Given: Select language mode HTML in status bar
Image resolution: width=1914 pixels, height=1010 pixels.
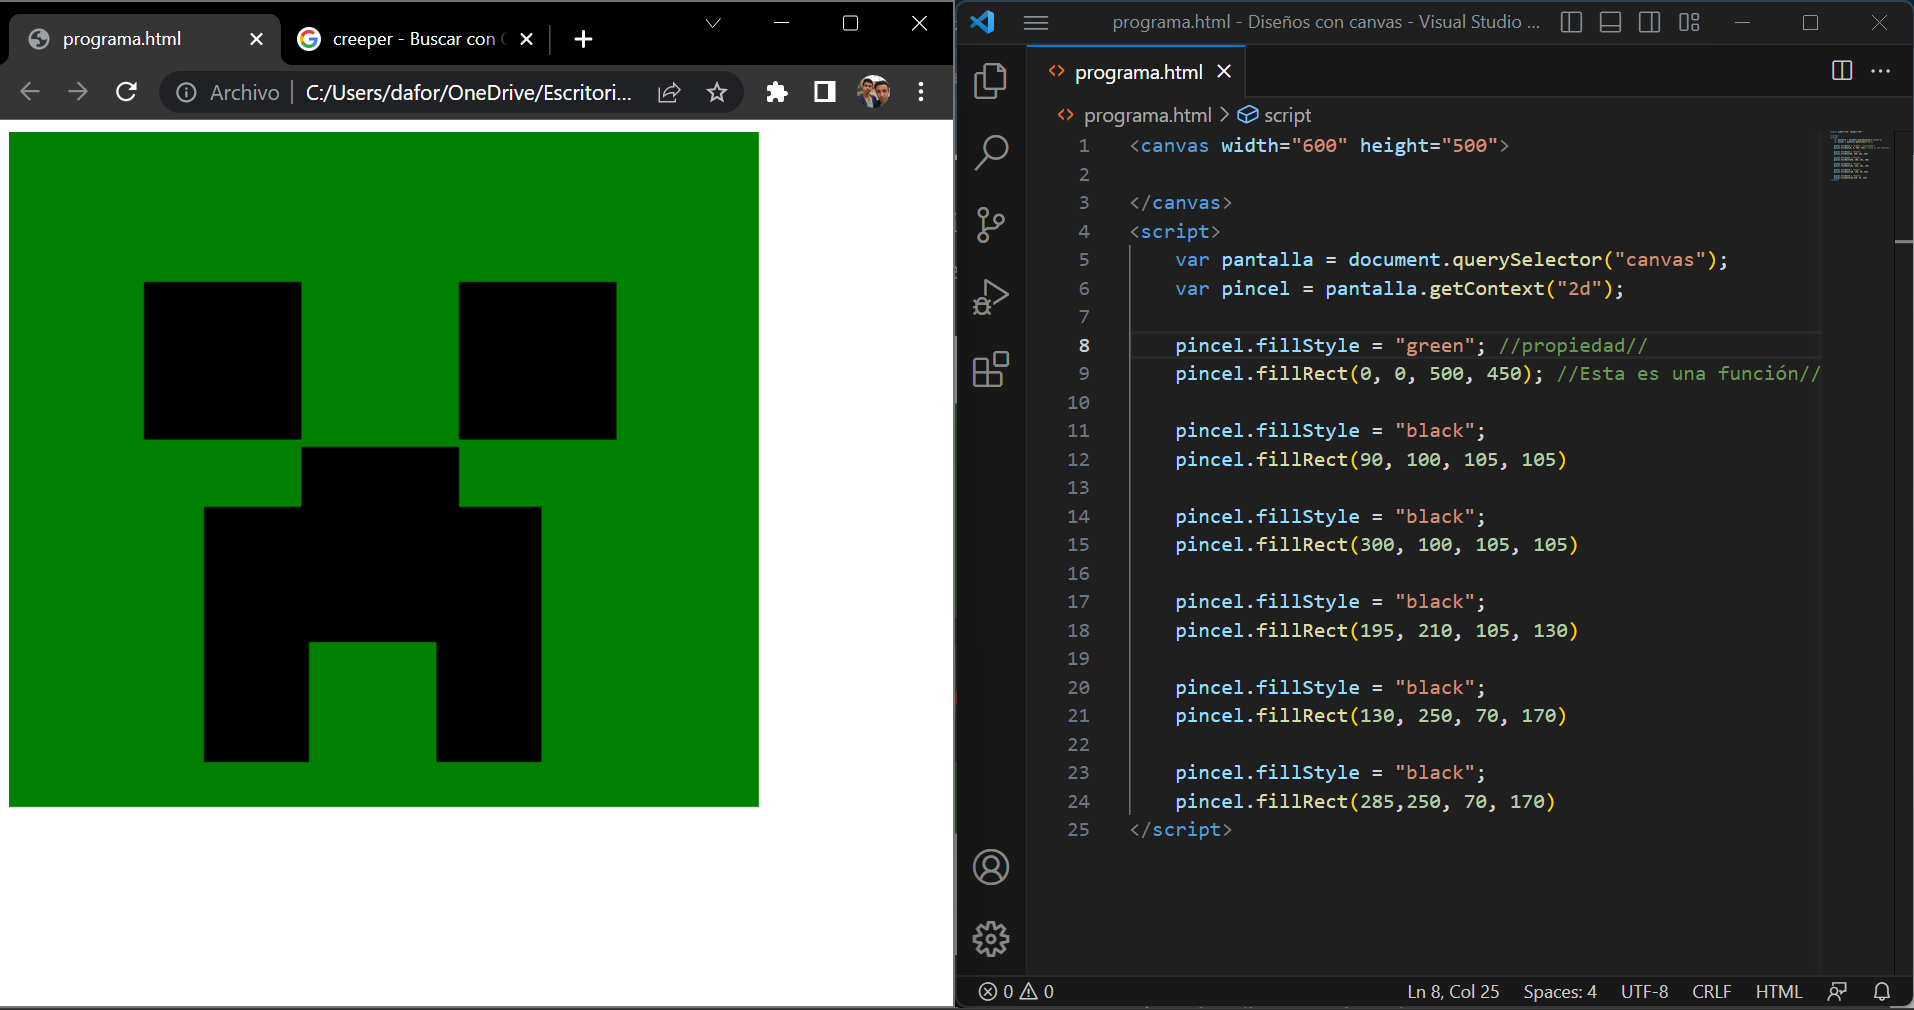Looking at the screenshot, I should [x=1778, y=991].
